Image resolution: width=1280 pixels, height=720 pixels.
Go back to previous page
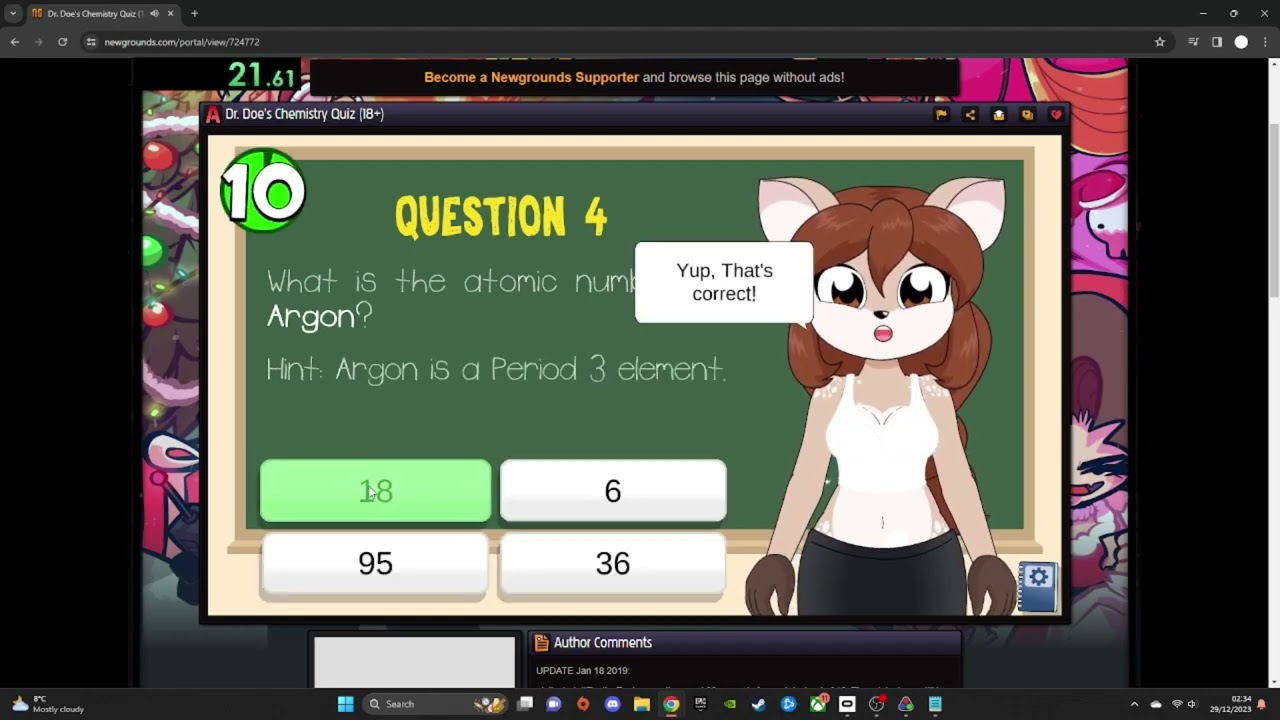click(x=14, y=42)
